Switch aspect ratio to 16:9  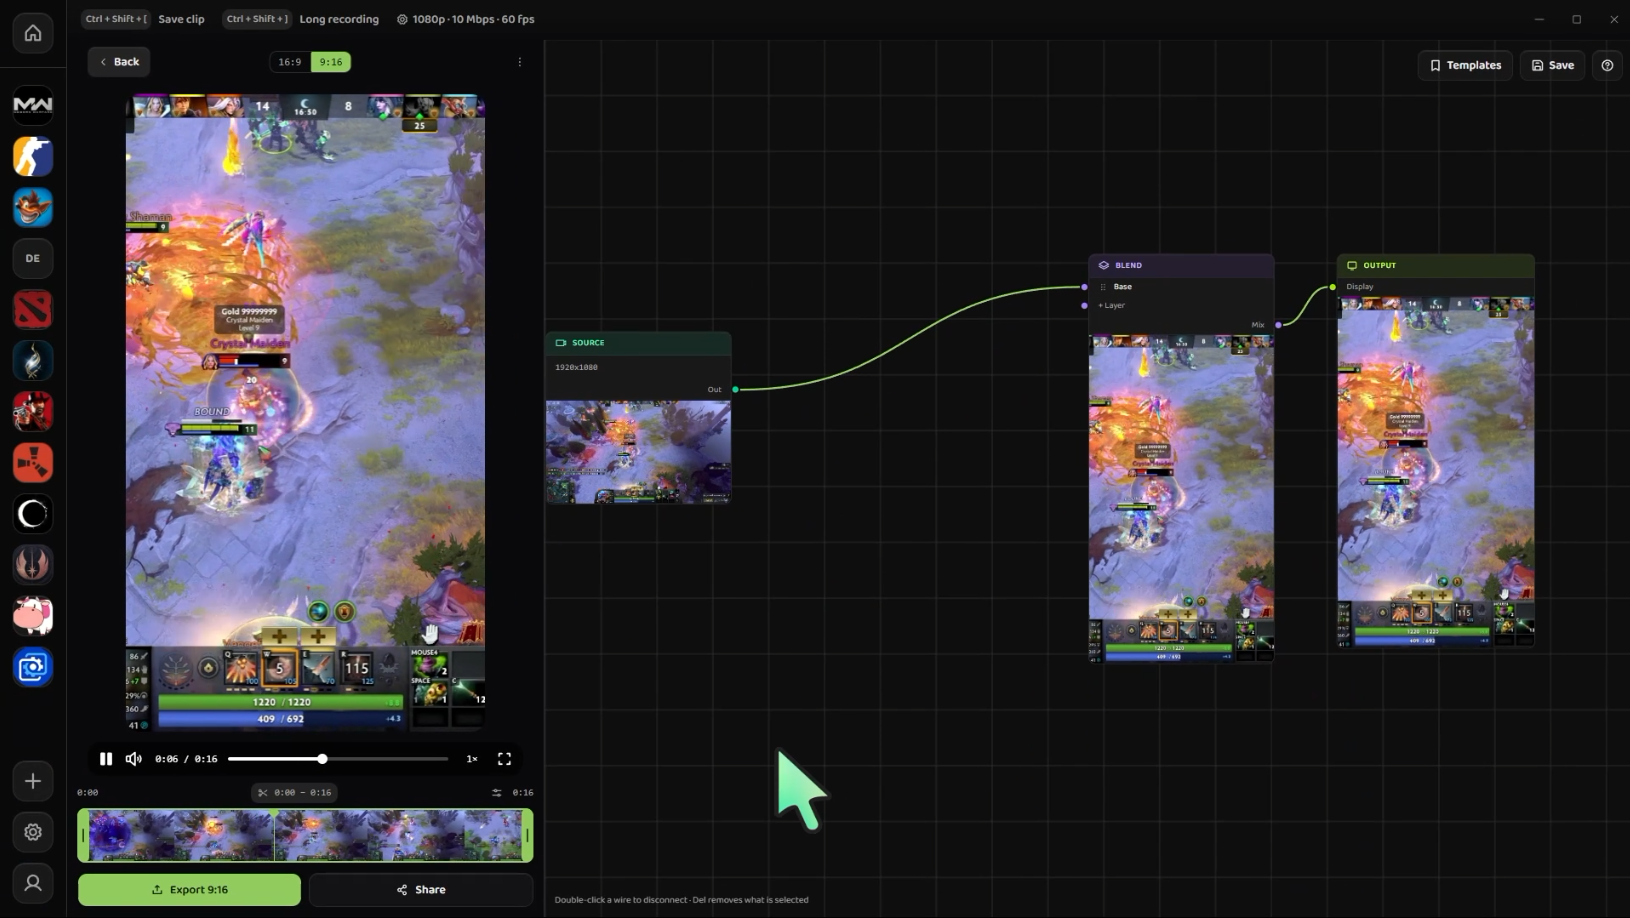tap(290, 62)
